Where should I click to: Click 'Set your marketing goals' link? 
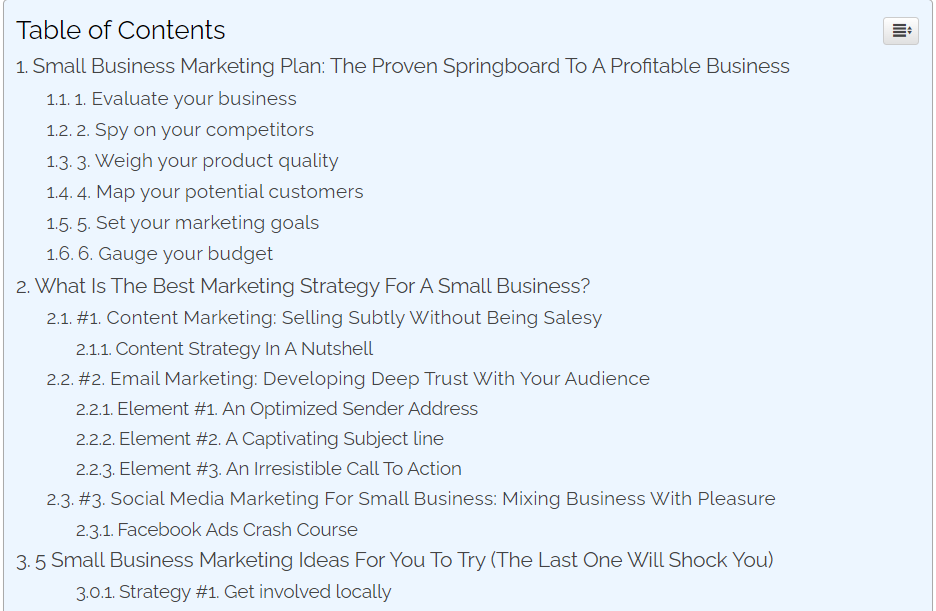click(183, 223)
